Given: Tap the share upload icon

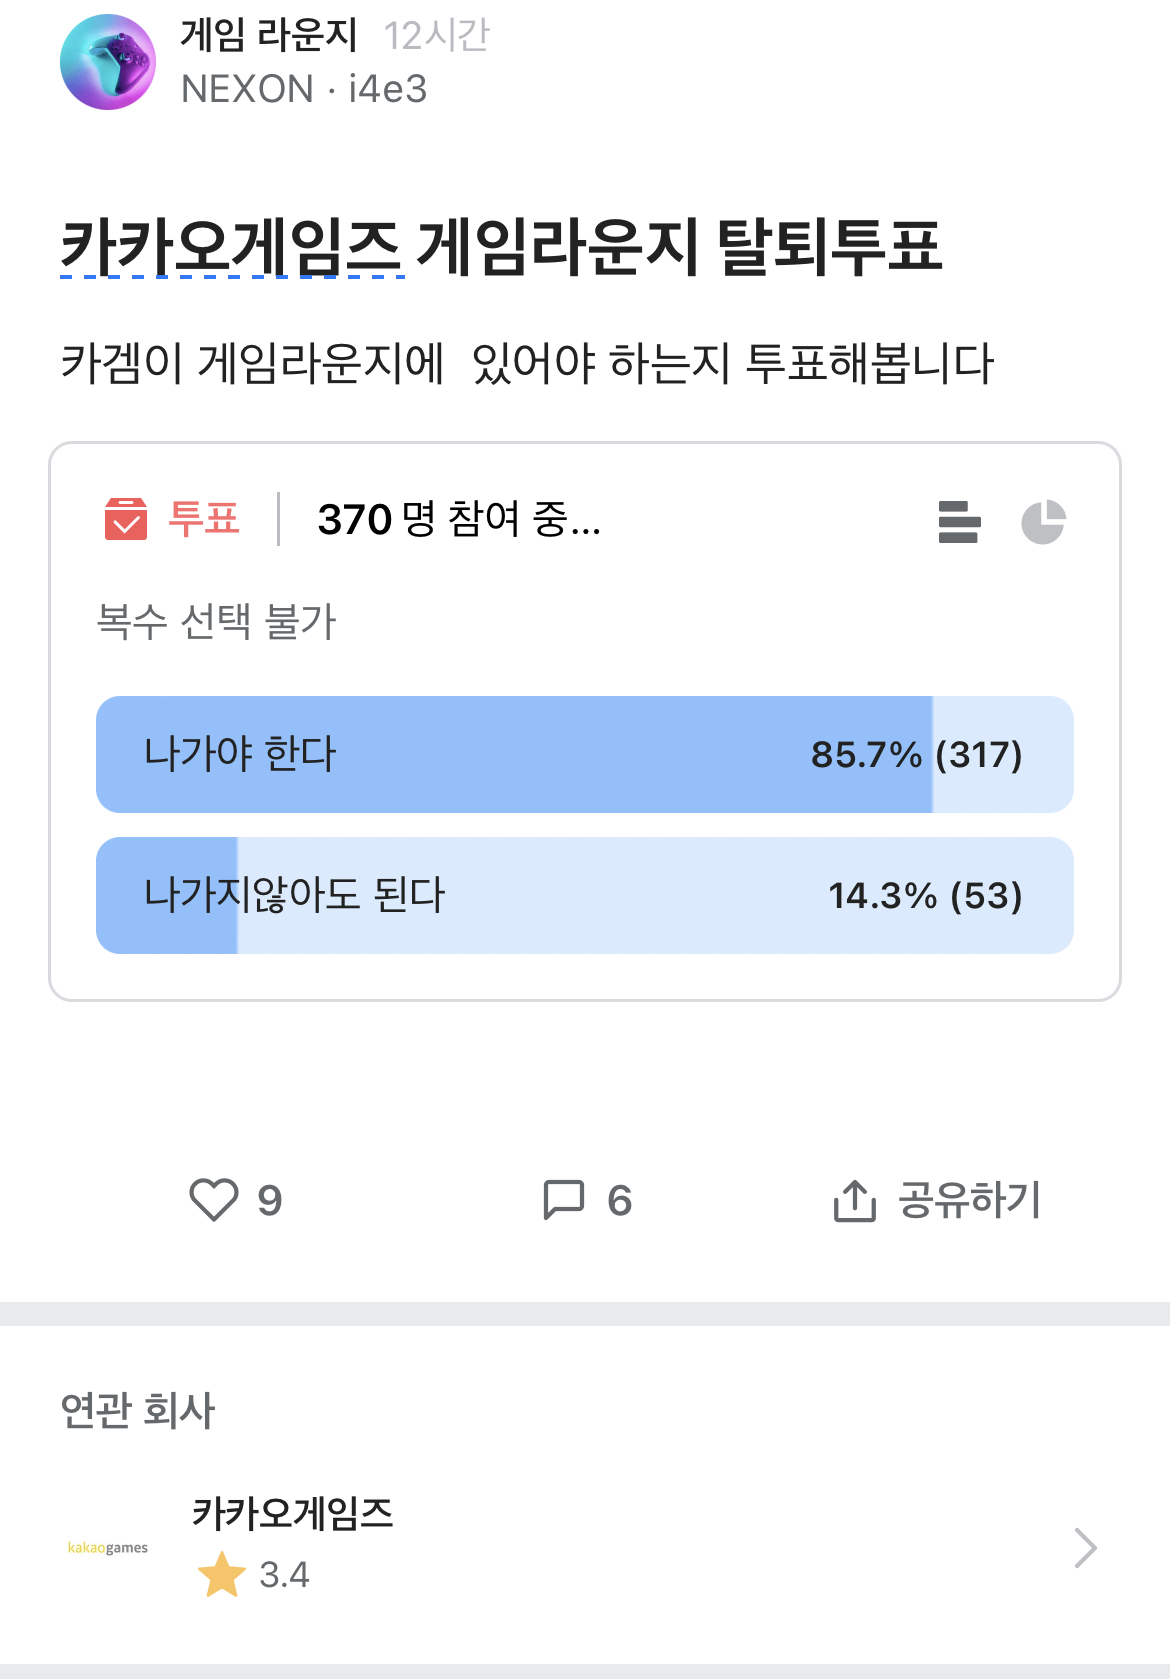Looking at the screenshot, I should point(854,1201).
